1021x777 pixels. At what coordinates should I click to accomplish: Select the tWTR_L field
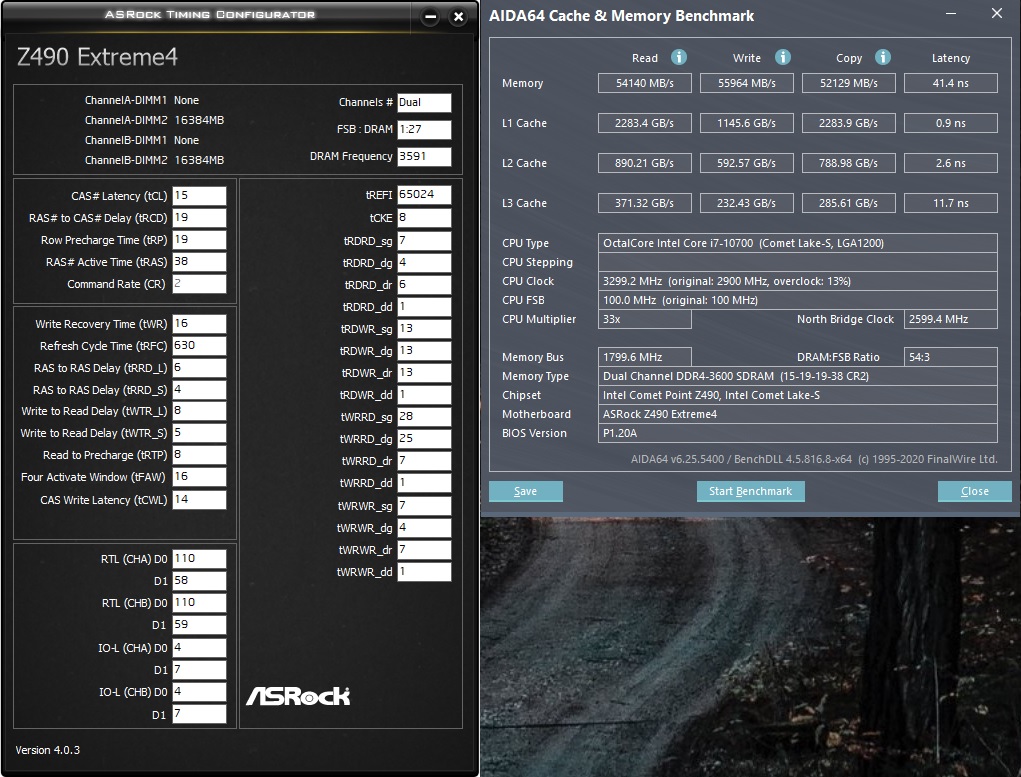click(199, 411)
